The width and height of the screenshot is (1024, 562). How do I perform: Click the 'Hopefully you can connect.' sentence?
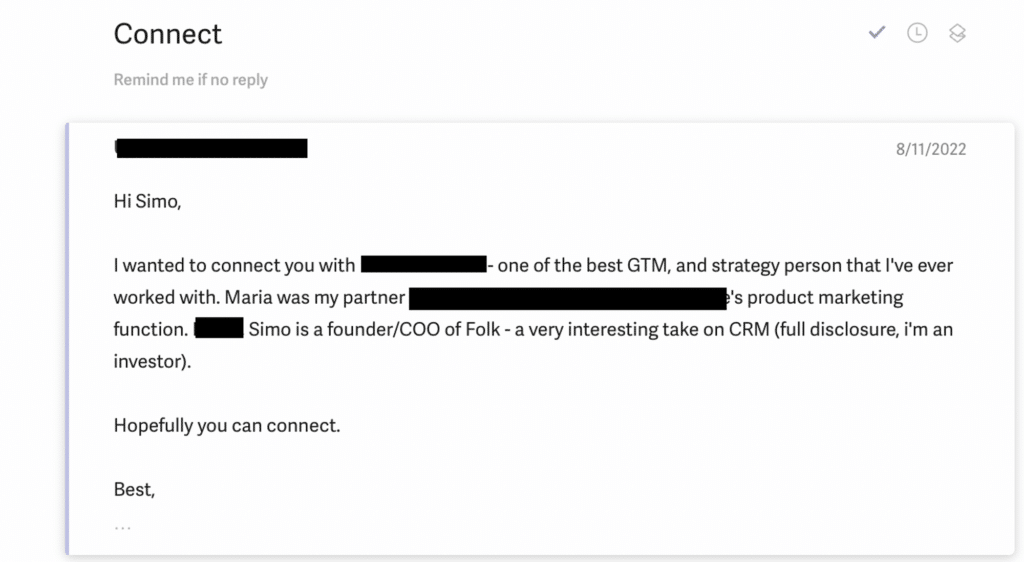coord(227,426)
